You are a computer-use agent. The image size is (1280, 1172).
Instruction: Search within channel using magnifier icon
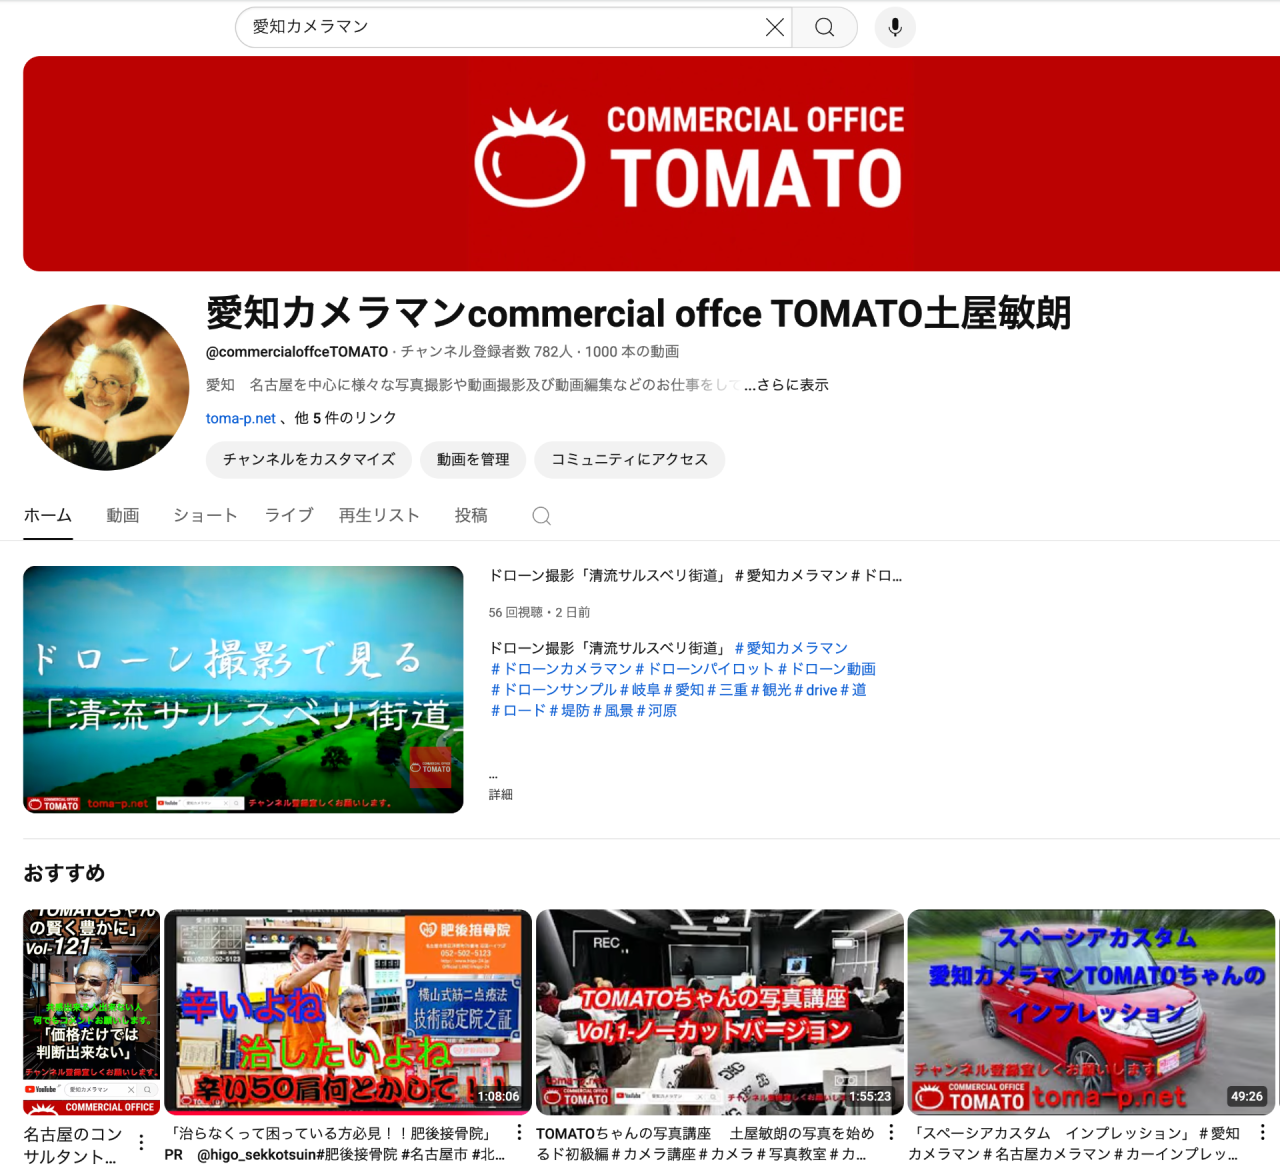click(541, 516)
